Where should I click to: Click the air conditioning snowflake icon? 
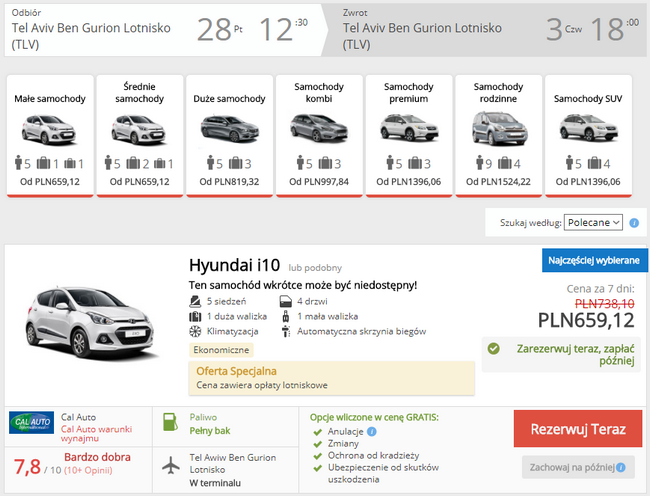click(x=196, y=331)
